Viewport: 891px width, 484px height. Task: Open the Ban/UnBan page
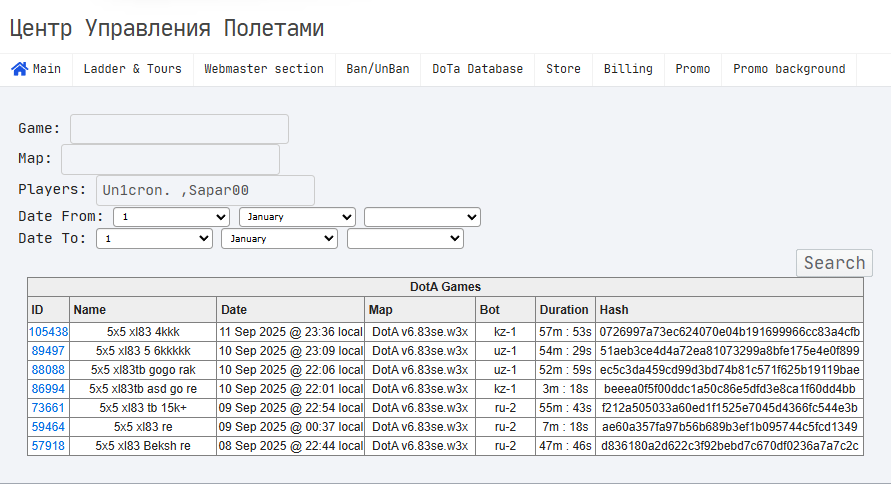tap(378, 69)
